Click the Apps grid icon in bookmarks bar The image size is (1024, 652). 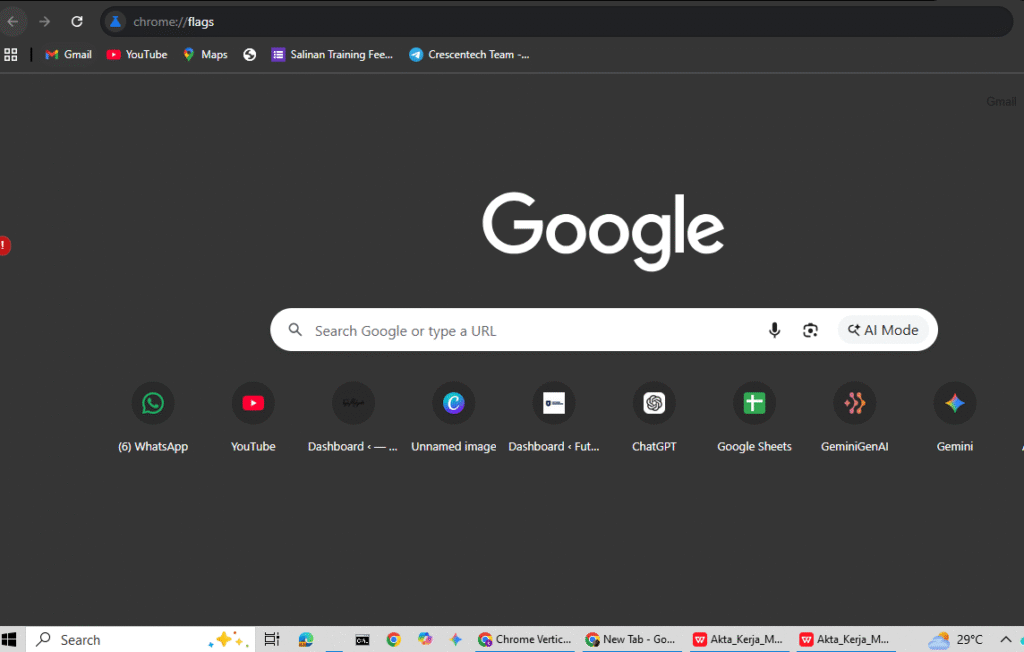pos(11,55)
